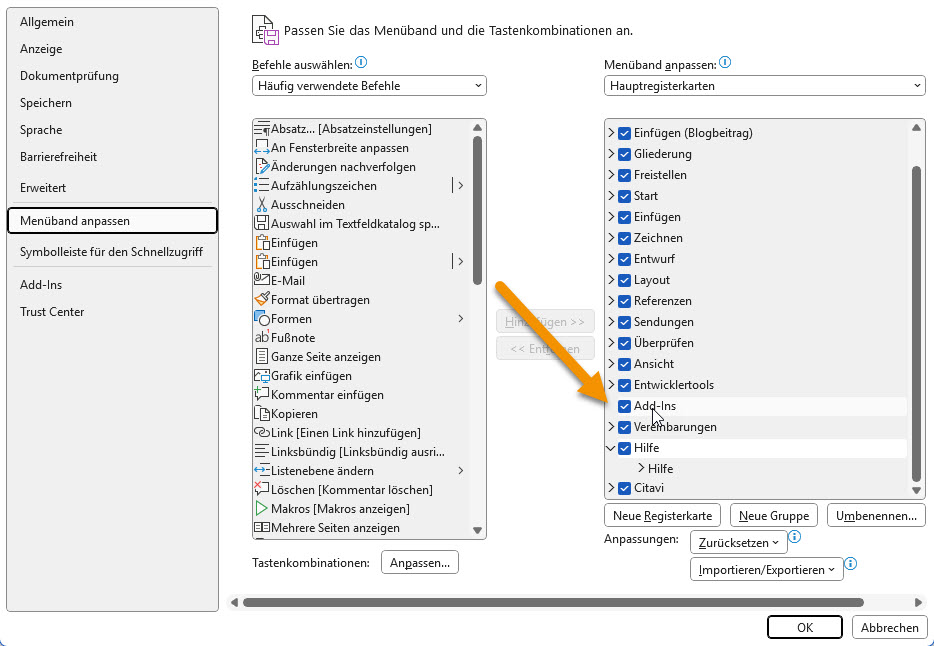Open the Häufig verwendete Befehle dropdown
This screenshot has width=934, height=646.
click(x=369, y=86)
